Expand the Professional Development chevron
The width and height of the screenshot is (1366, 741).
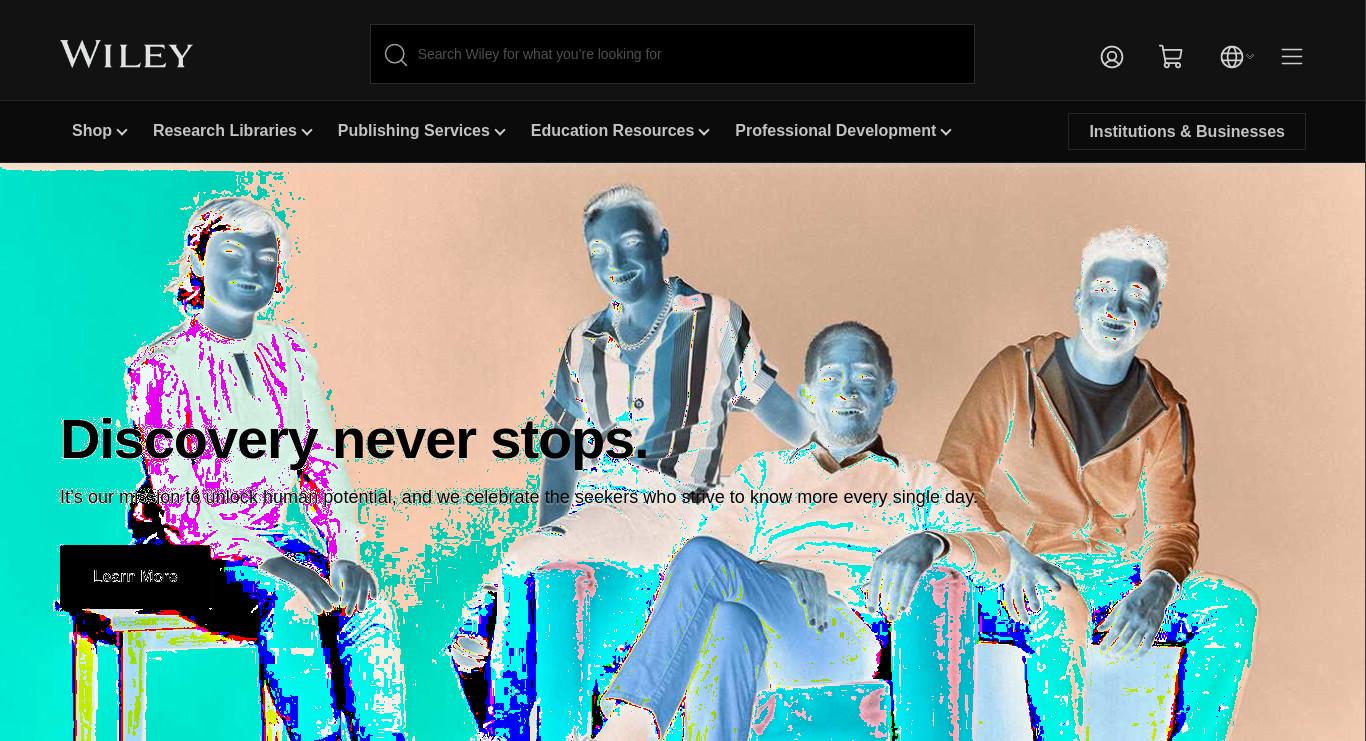coord(946,132)
